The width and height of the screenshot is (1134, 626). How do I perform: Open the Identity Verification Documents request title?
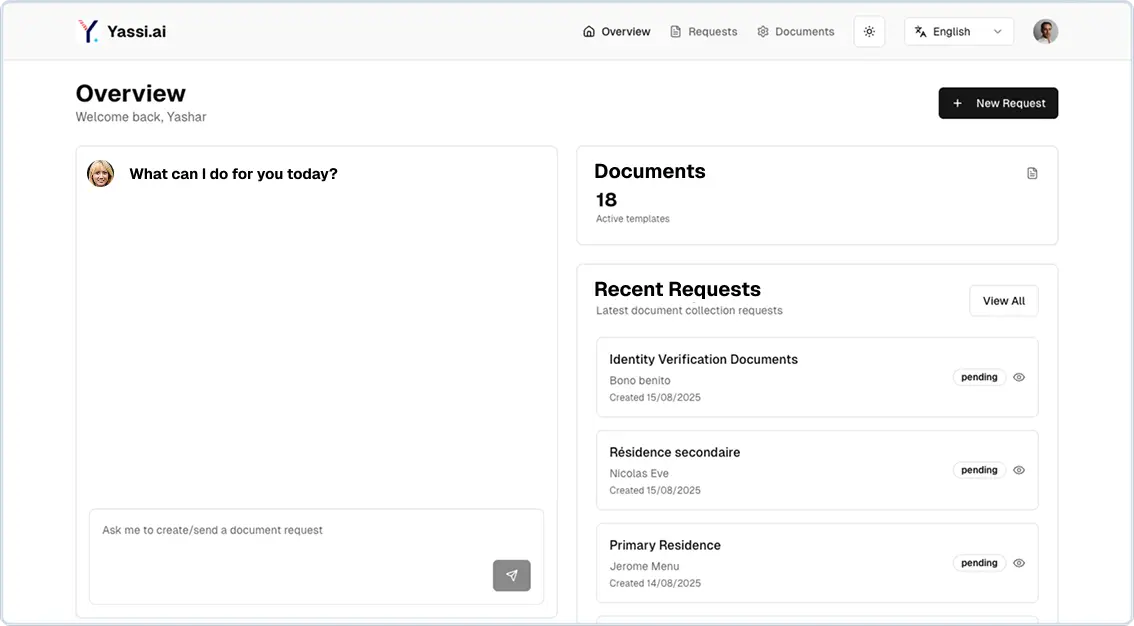(x=703, y=359)
